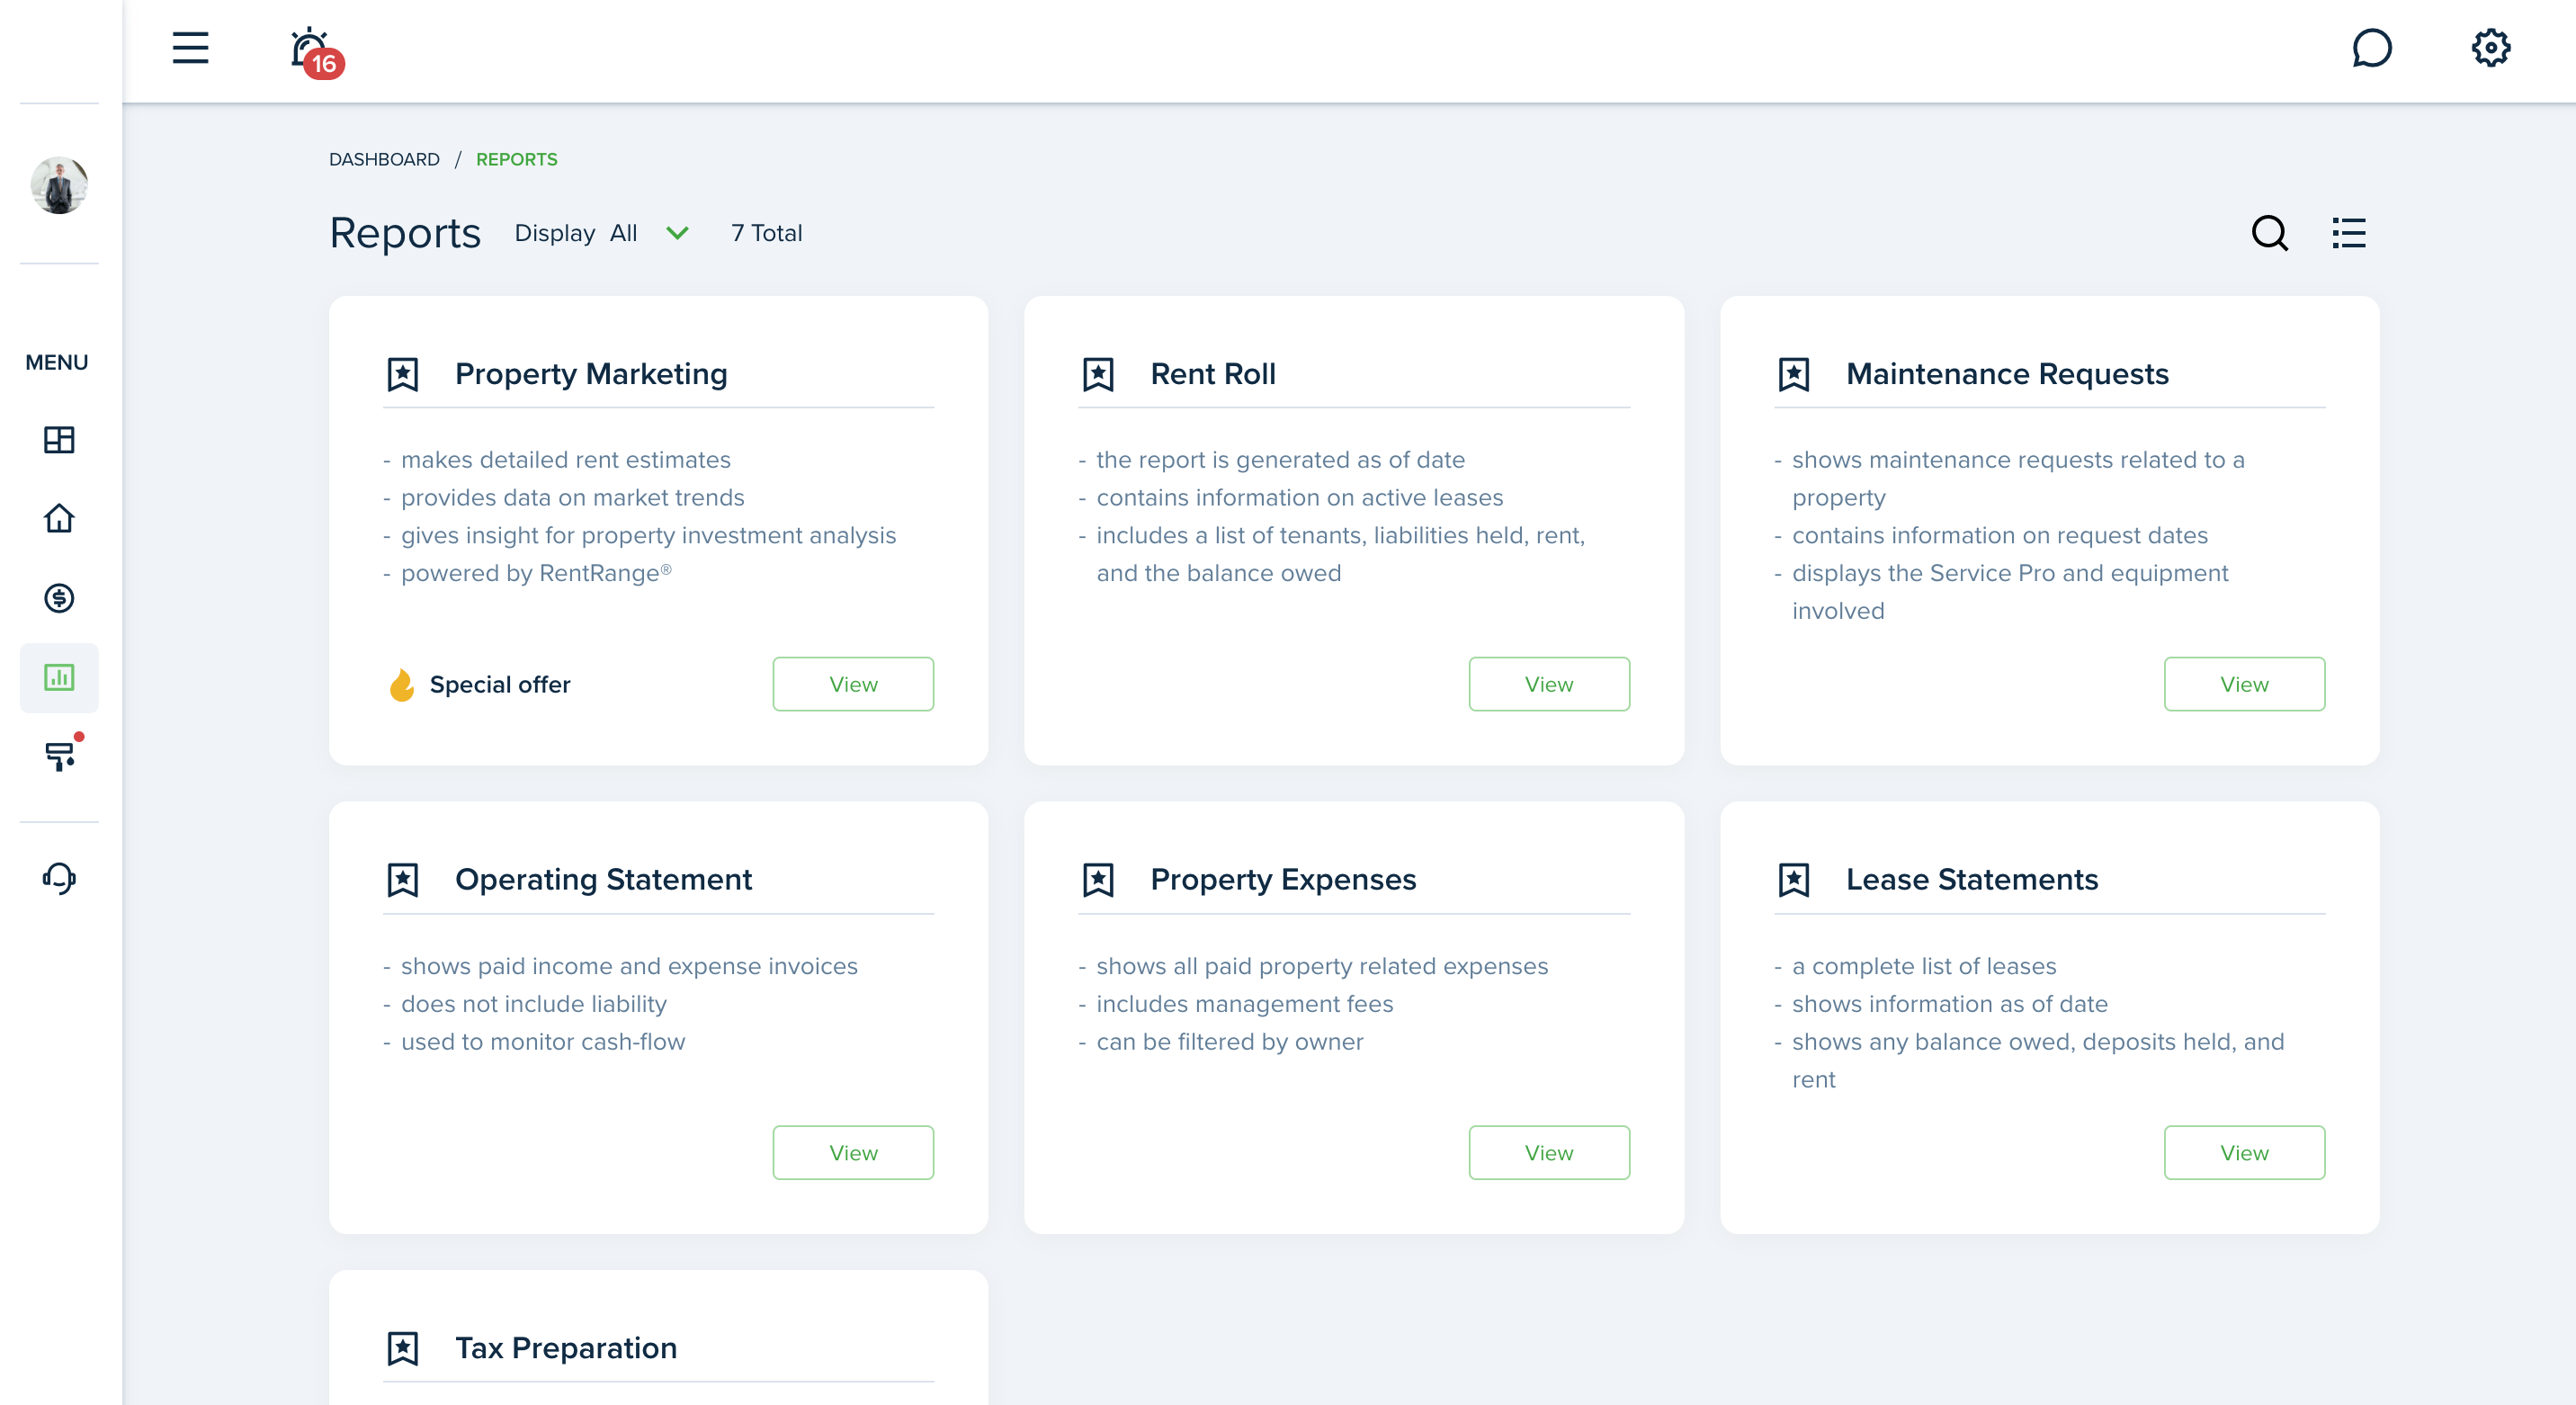The image size is (2576, 1405).
Task: View the Property Marketing report
Action: click(853, 684)
